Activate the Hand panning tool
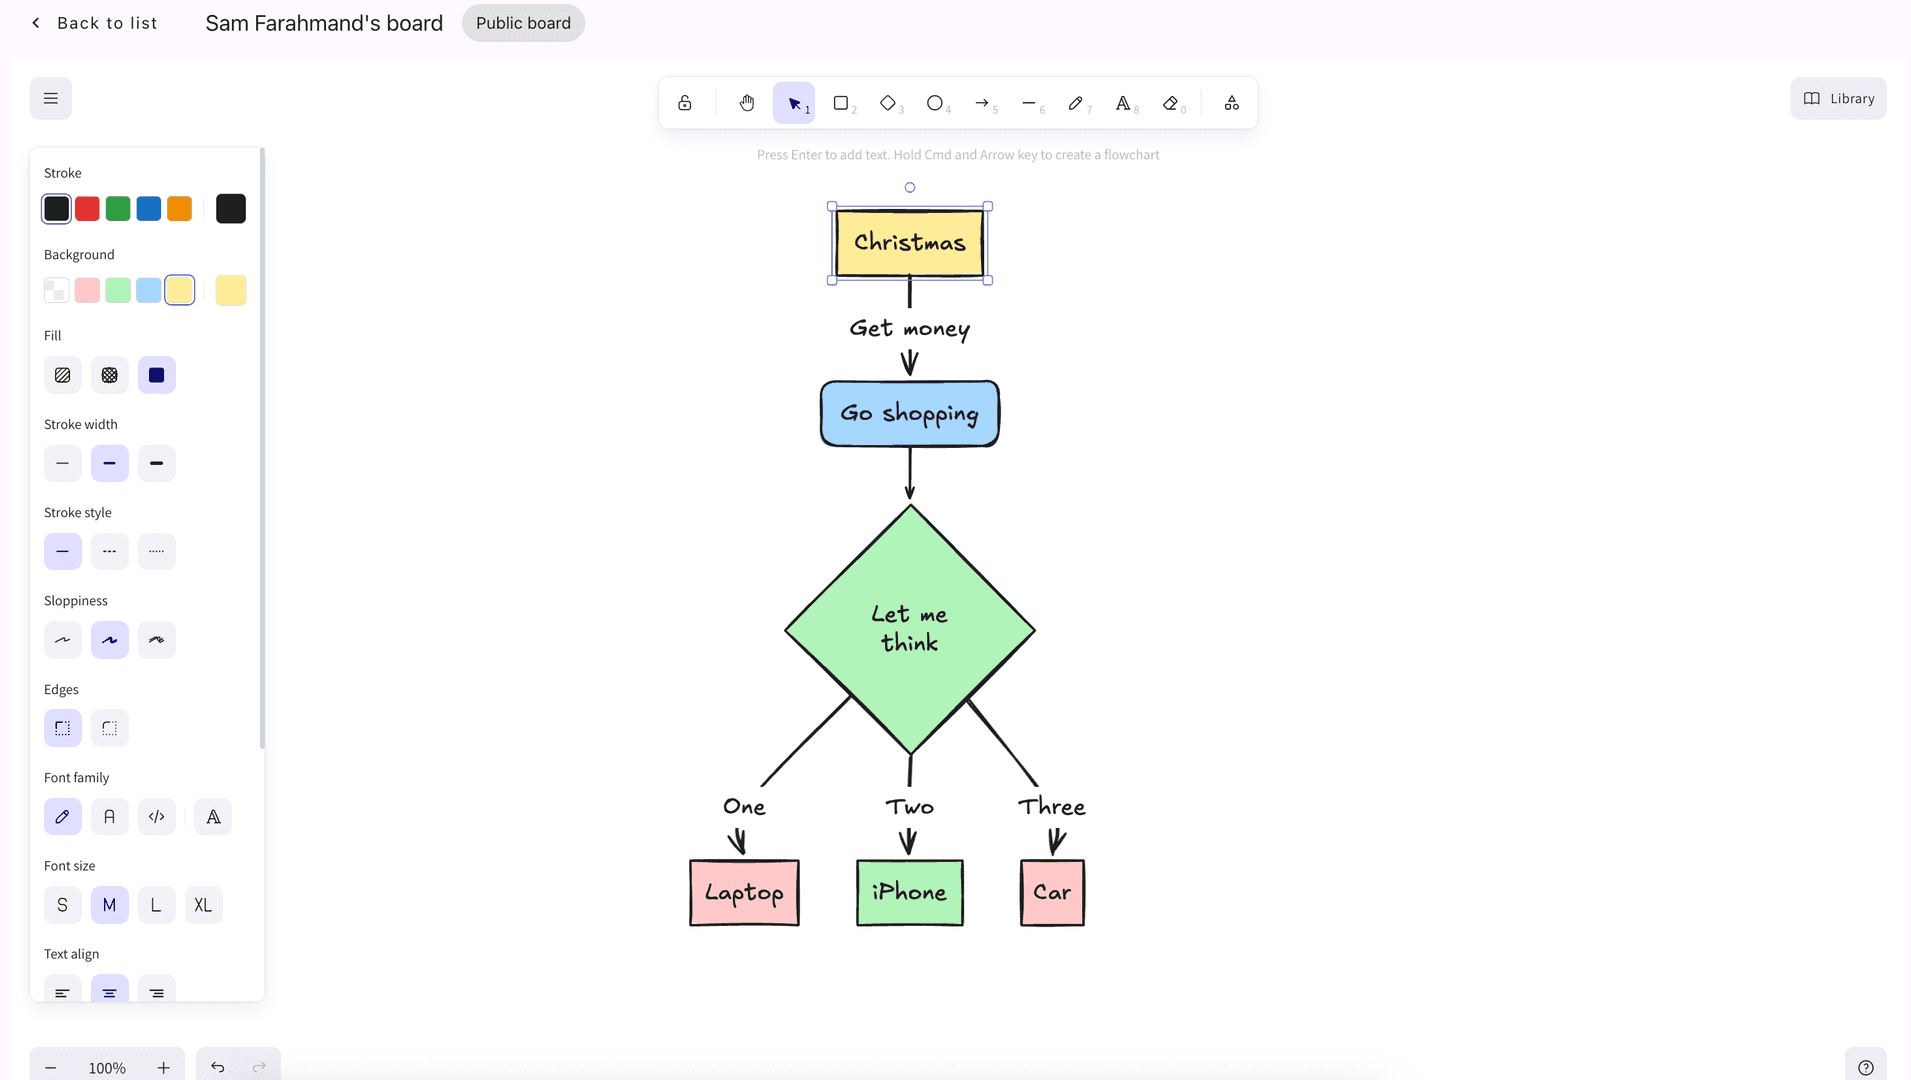 click(747, 102)
